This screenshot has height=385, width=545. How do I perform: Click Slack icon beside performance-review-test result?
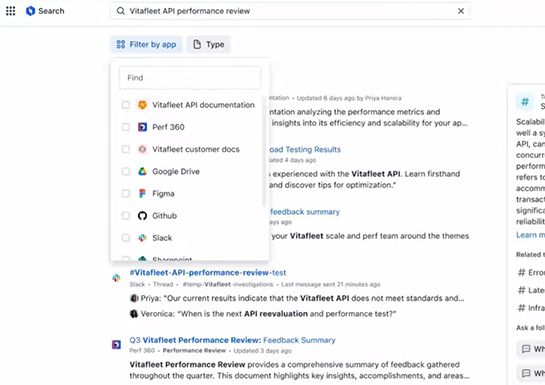coord(116,278)
